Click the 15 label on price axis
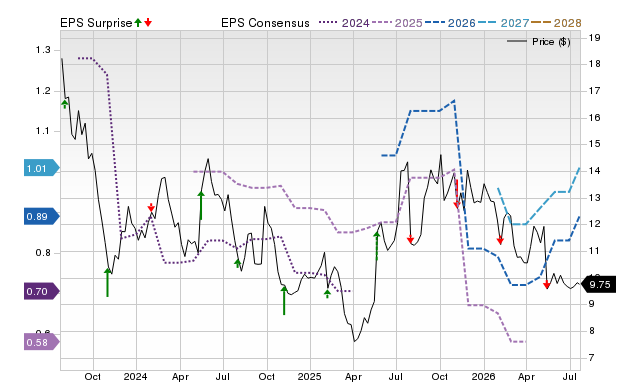The width and height of the screenshot is (640, 382). (594, 144)
